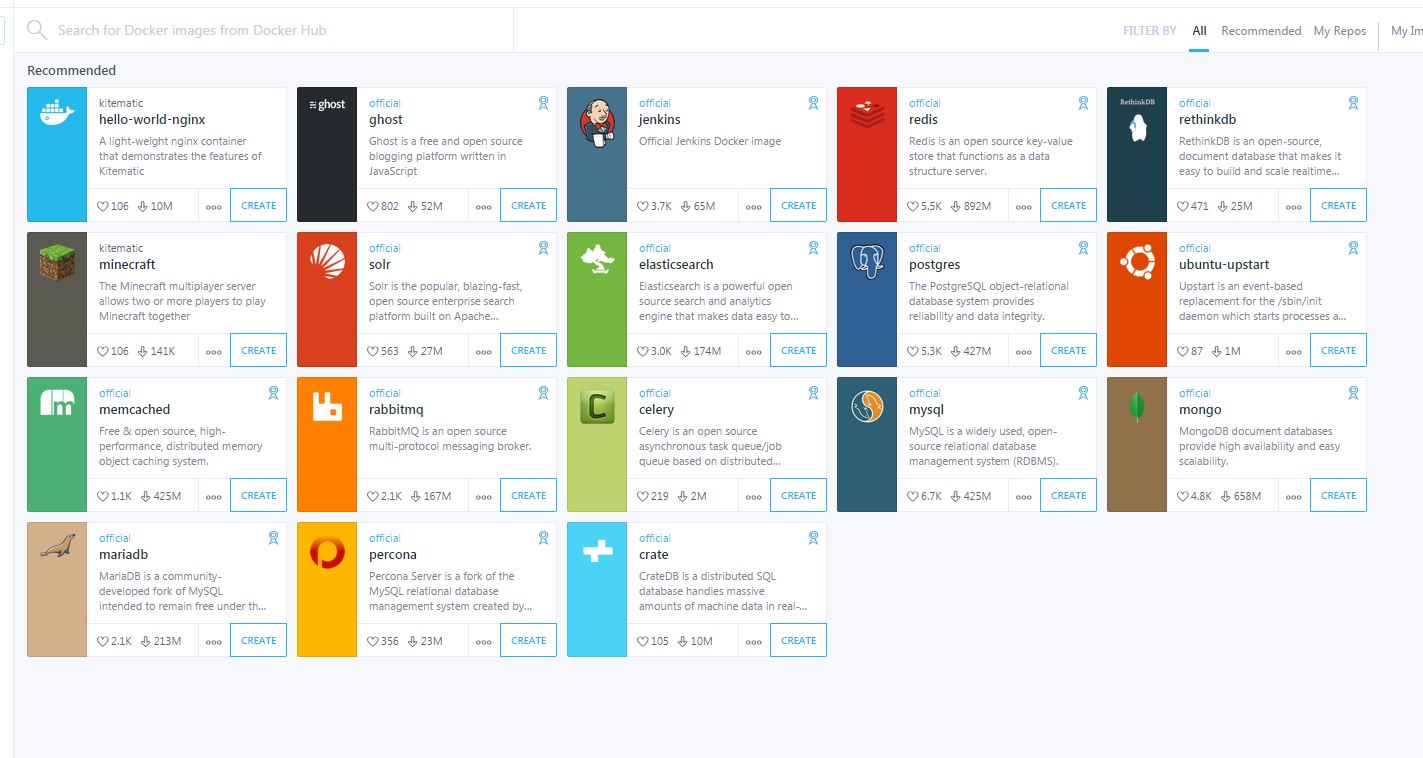Click CREATE on the crate card
This screenshot has height=758, width=1423.
(x=798, y=640)
